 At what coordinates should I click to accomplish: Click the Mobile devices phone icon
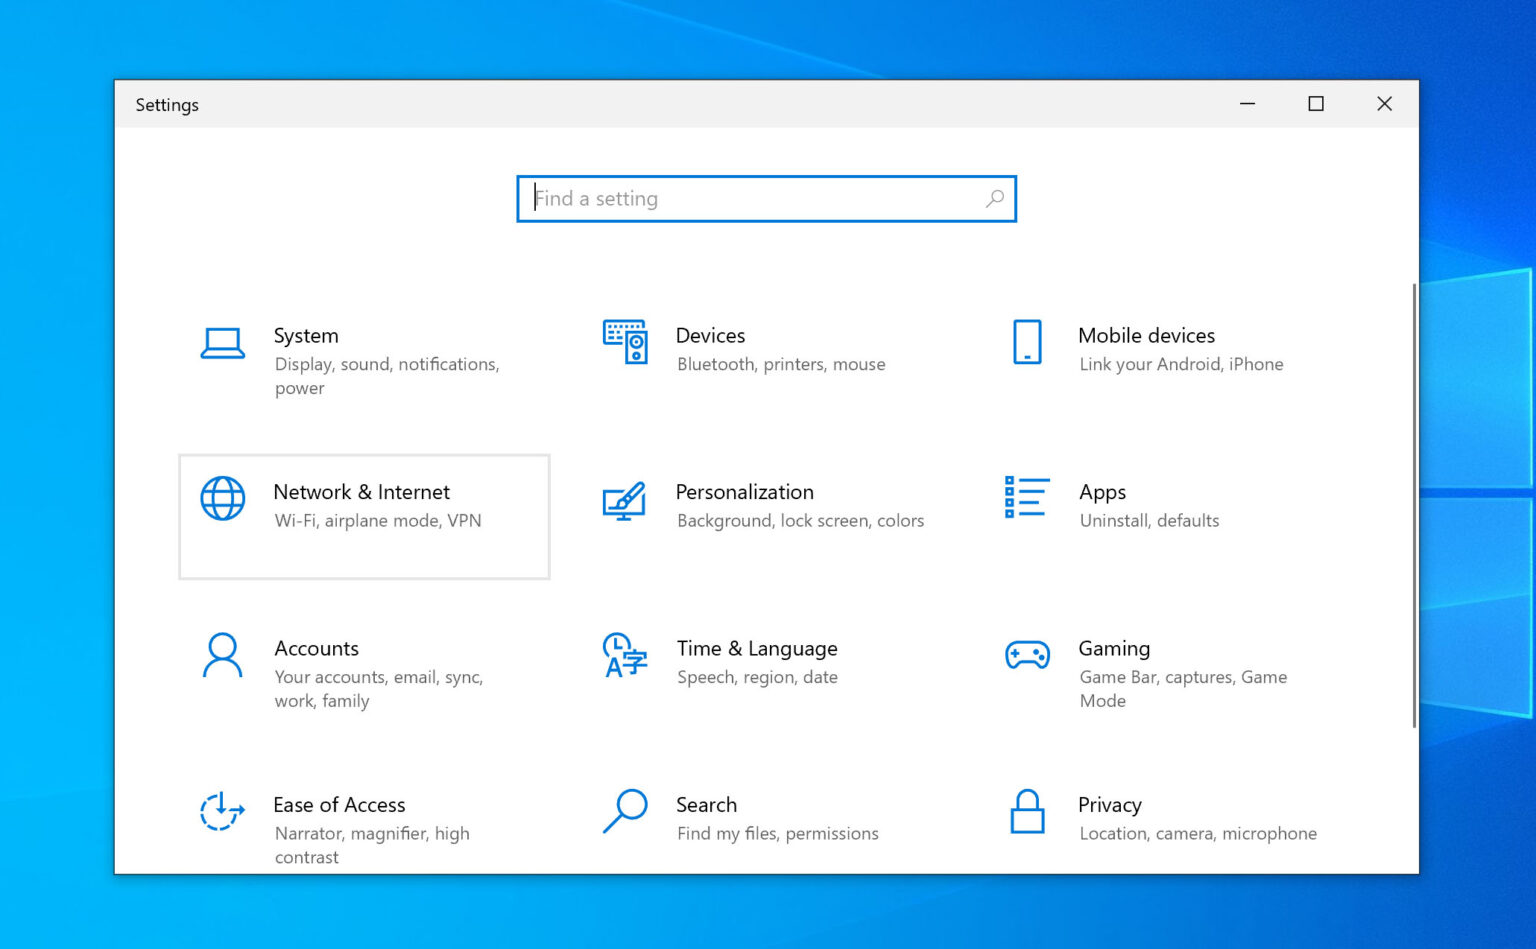coord(1026,343)
